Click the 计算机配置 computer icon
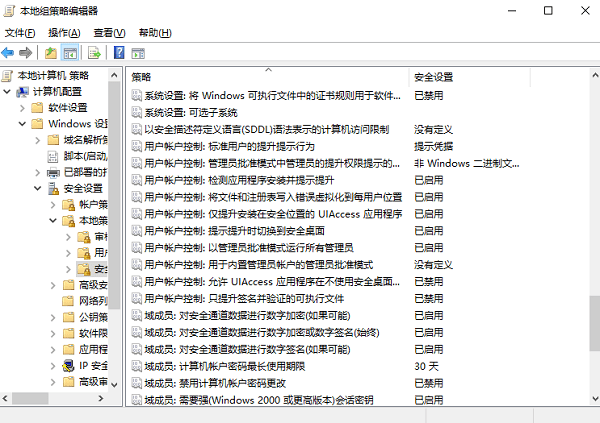Viewport: 600px width, 423px height. click(22, 92)
